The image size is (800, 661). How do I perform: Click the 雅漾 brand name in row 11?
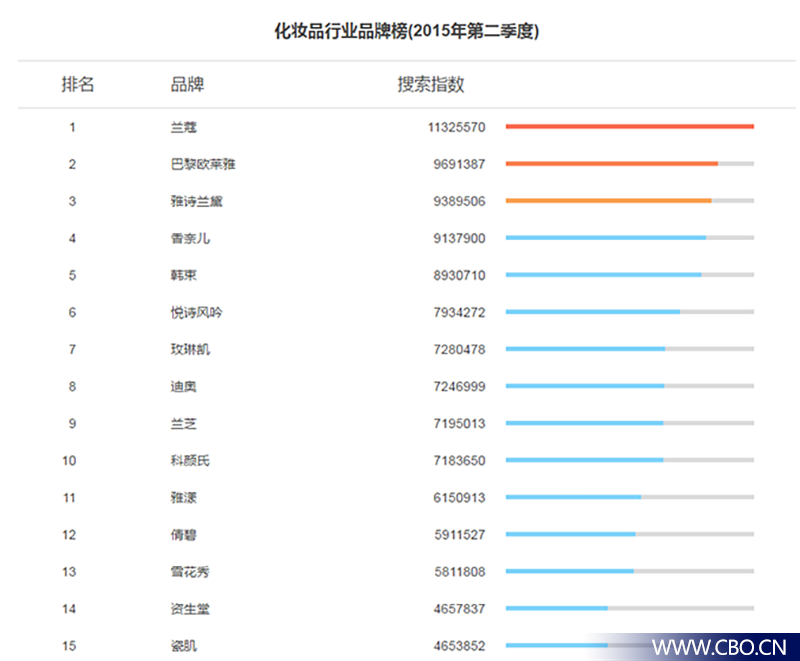183,498
